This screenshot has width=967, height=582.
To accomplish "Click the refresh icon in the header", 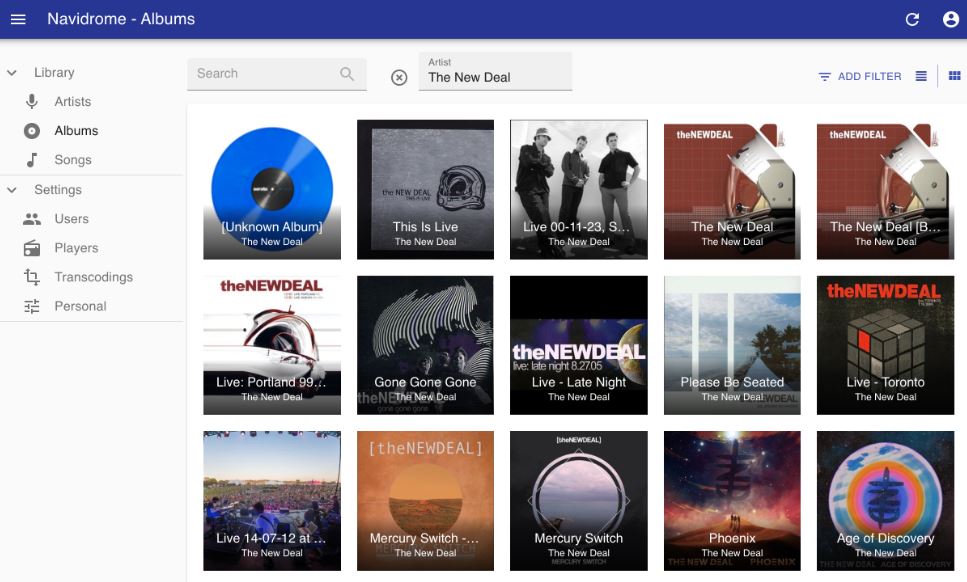I will 912,19.
